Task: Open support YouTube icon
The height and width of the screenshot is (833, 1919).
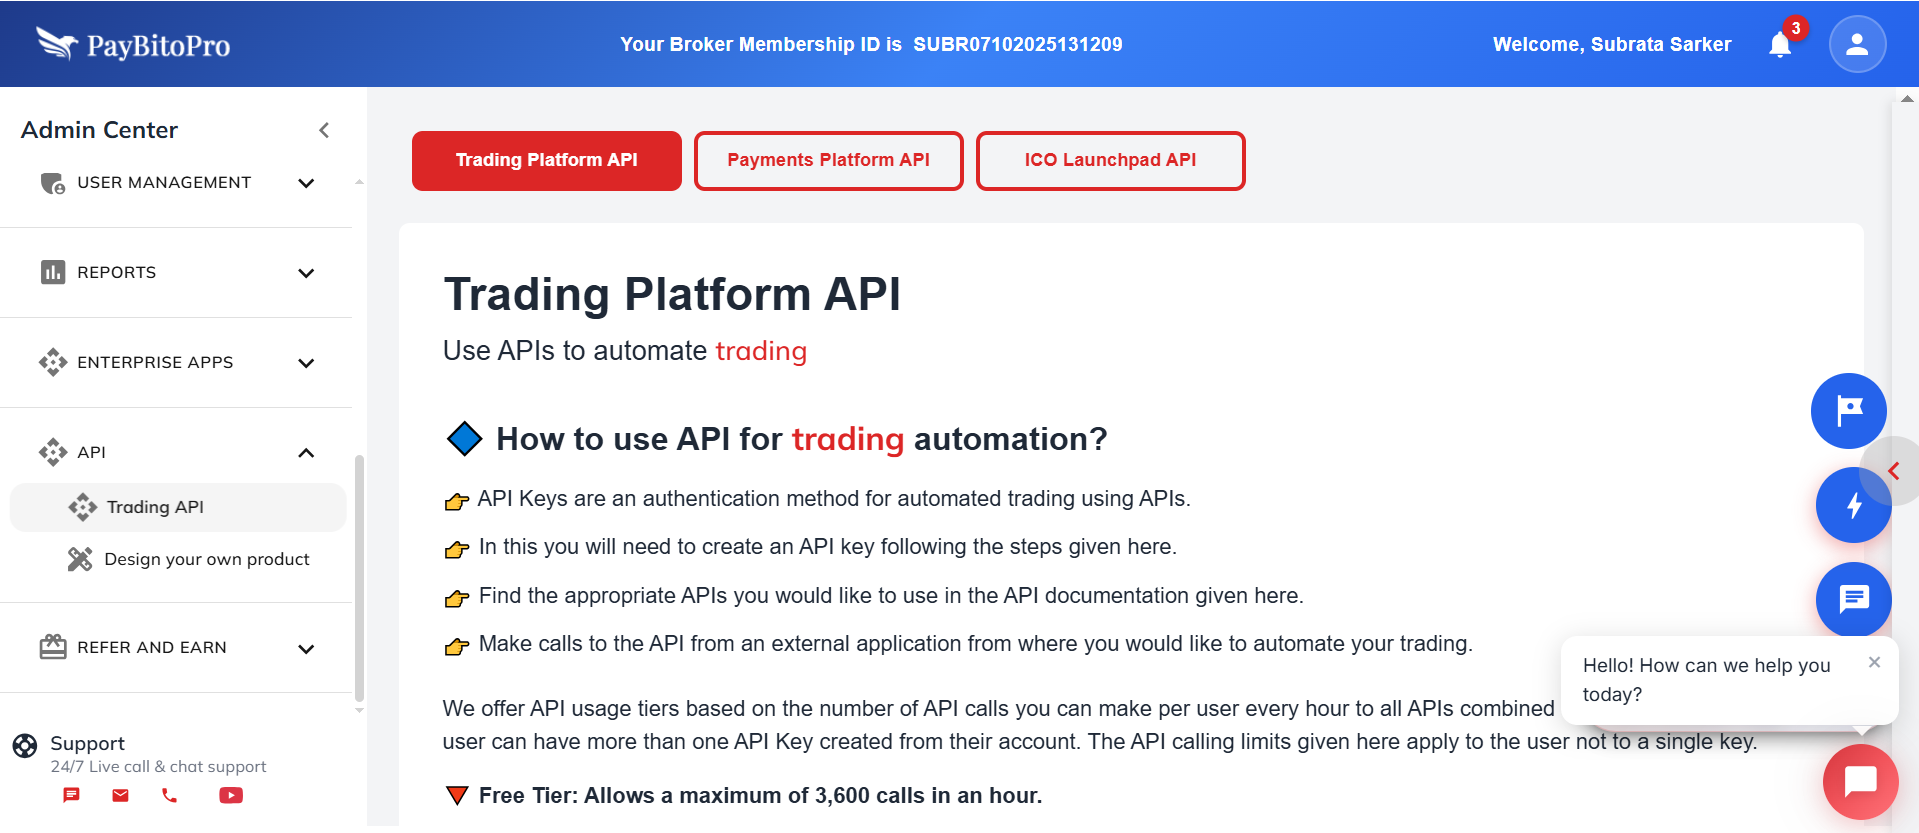Action: 231,795
